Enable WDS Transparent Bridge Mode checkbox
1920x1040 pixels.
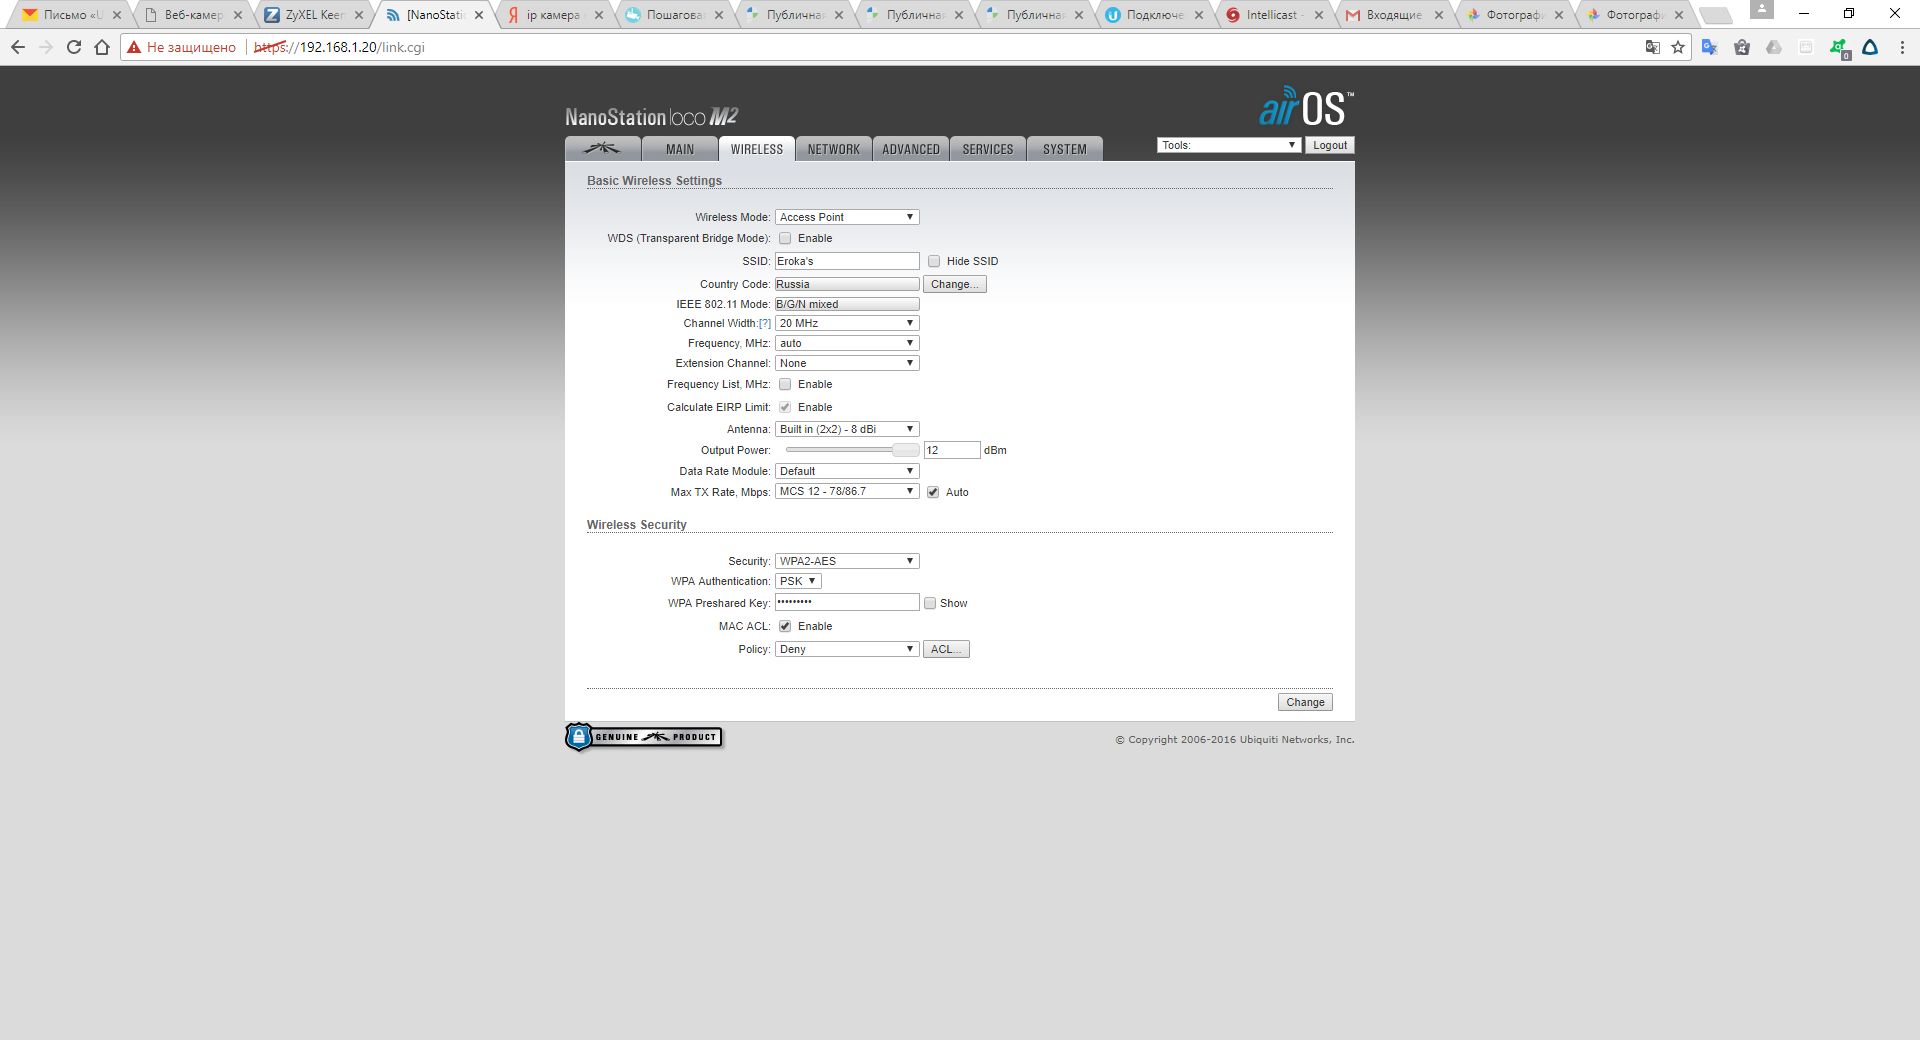(785, 238)
